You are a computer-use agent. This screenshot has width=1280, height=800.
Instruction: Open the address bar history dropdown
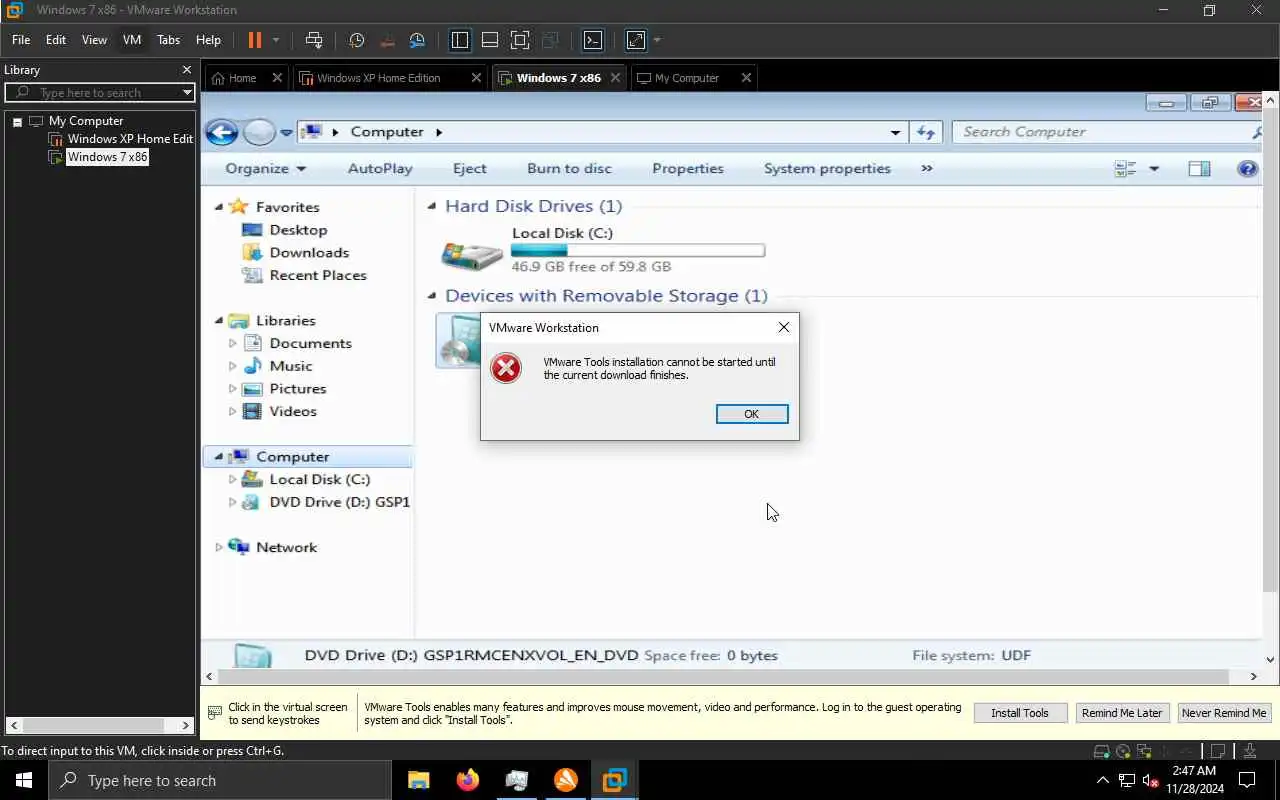895,132
